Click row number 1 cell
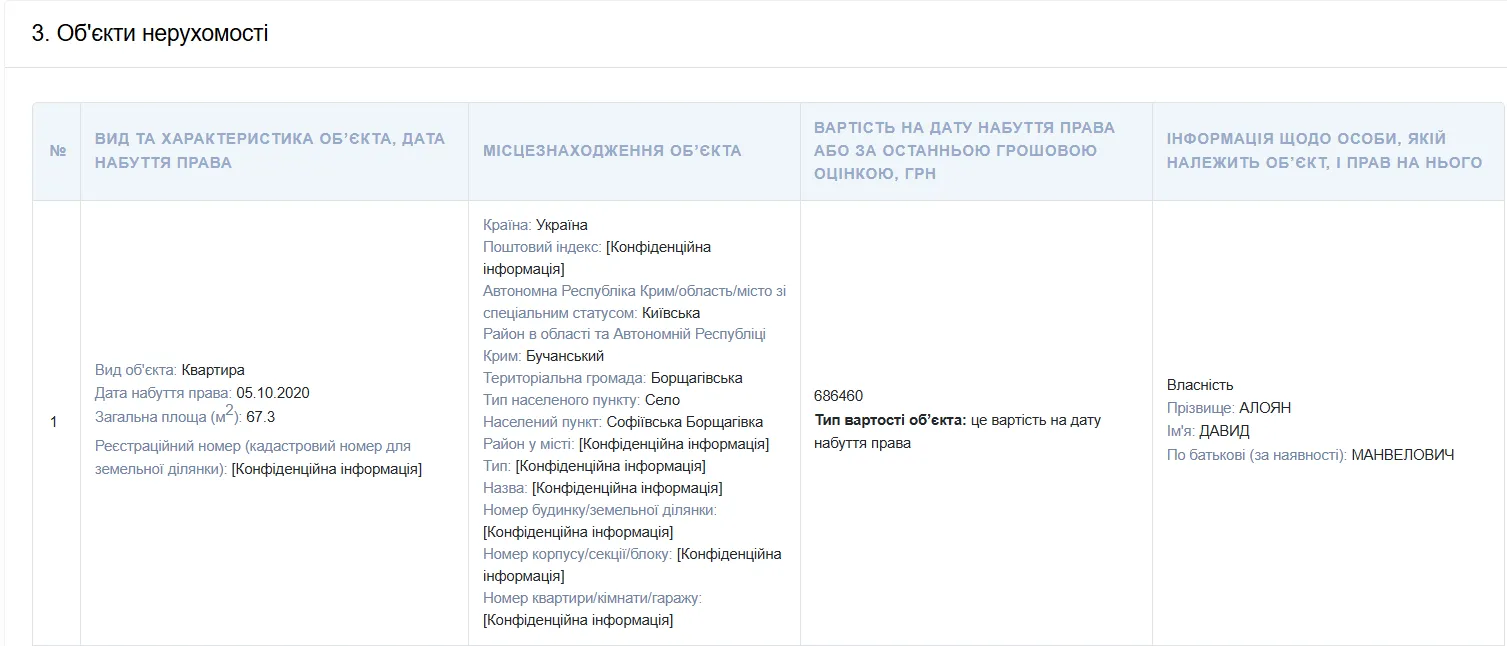 [54, 422]
